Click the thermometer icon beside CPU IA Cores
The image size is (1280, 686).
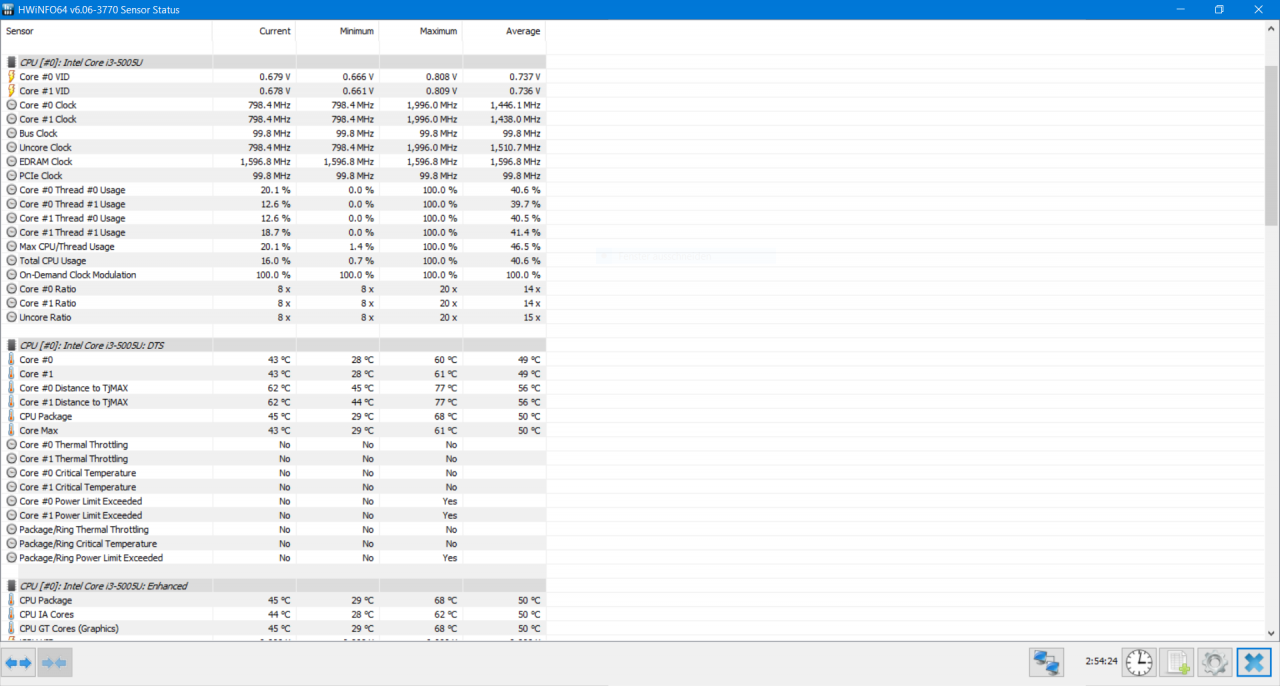pyautogui.click(x=12, y=614)
